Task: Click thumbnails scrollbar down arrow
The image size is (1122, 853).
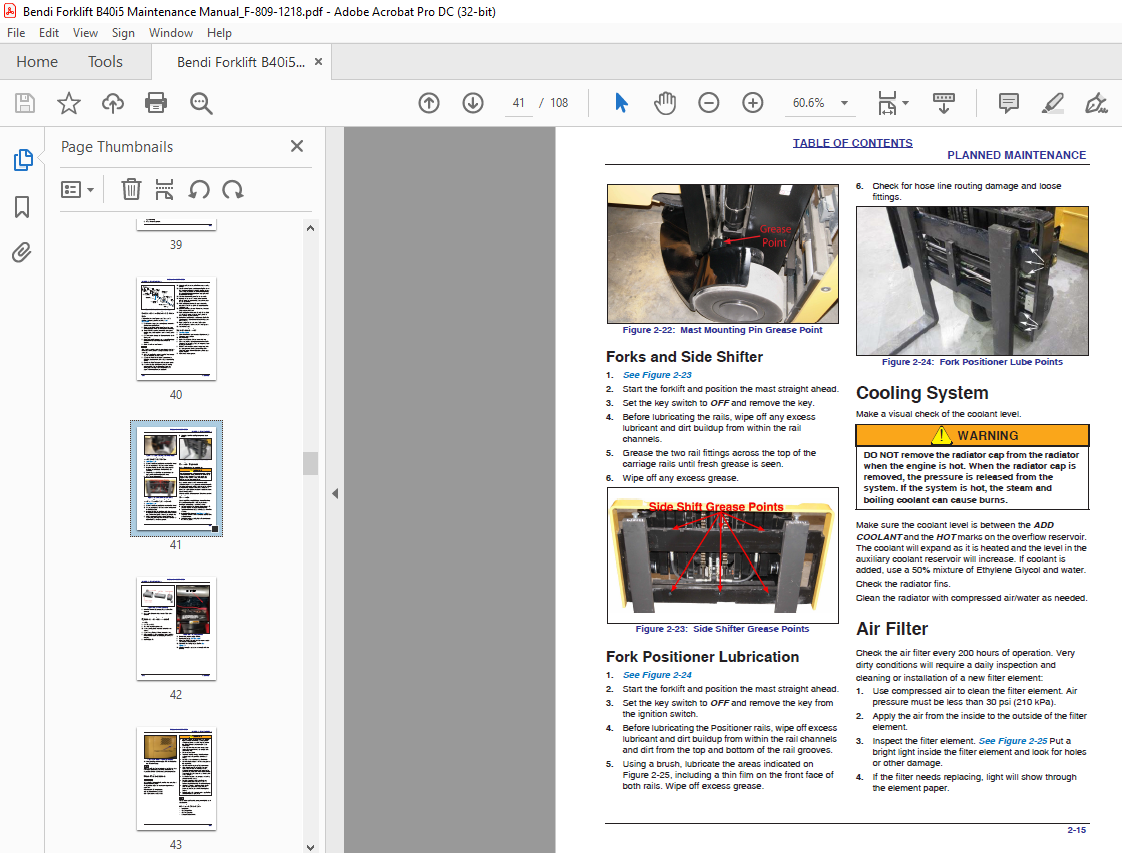Action: click(x=311, y=847)
